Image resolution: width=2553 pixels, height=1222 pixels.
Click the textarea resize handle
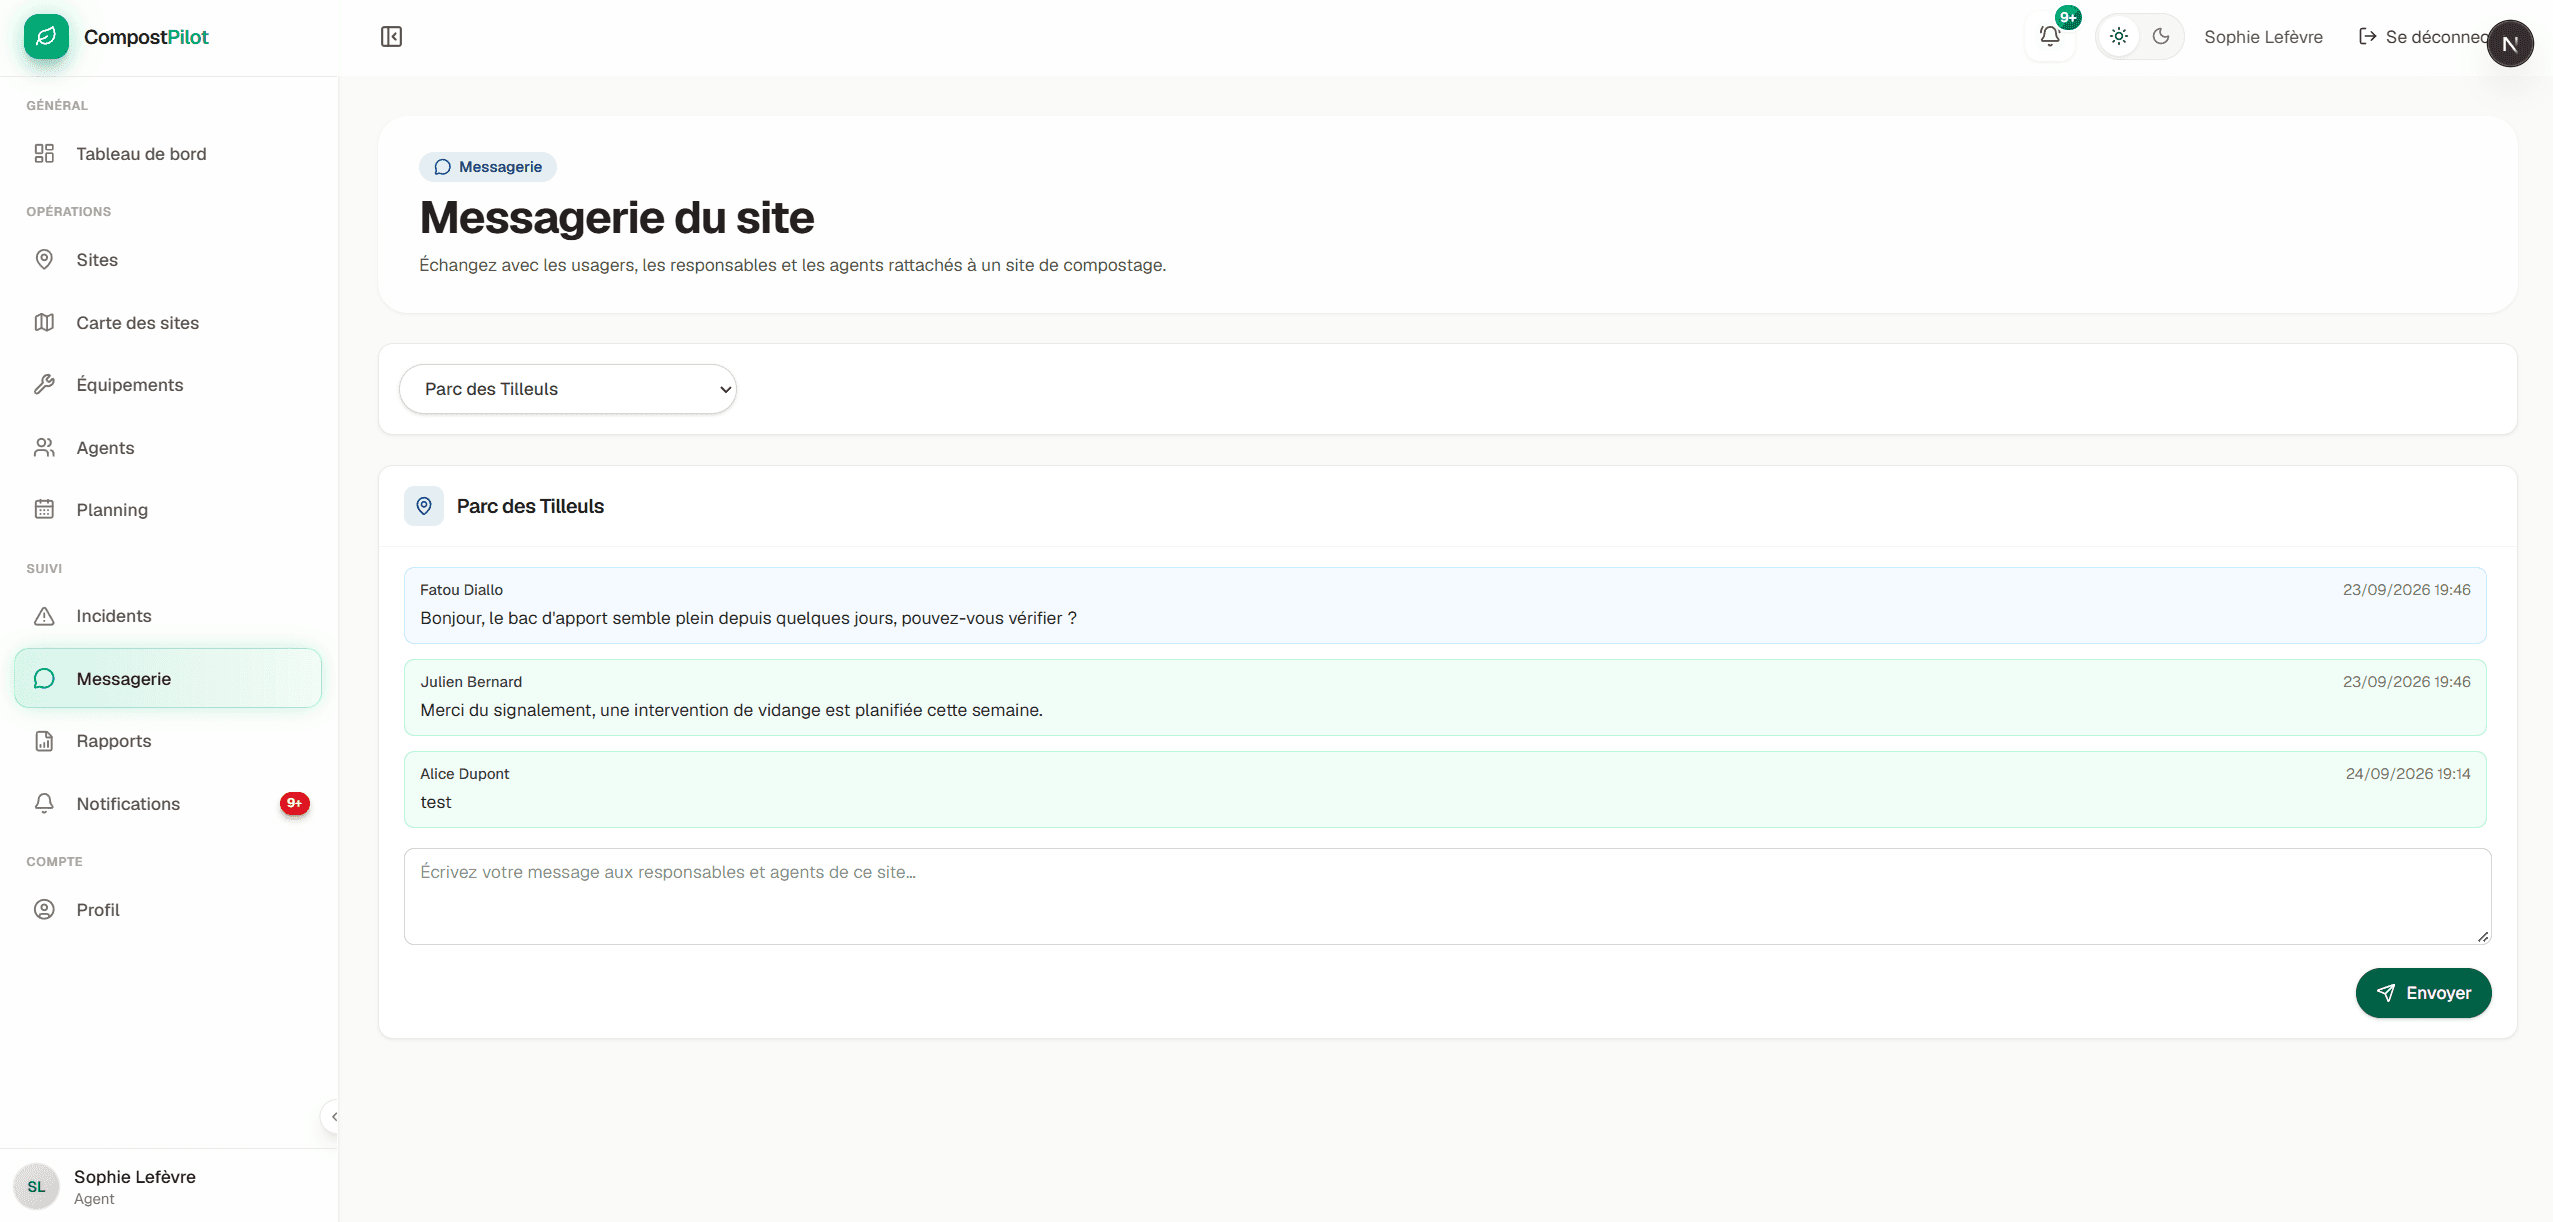[x=2482, y=936]
